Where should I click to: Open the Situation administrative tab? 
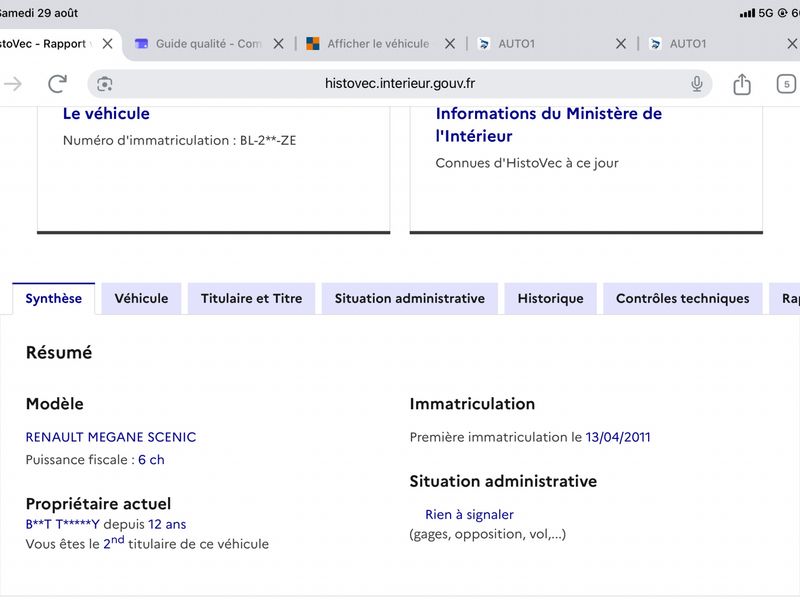(410, 298)
